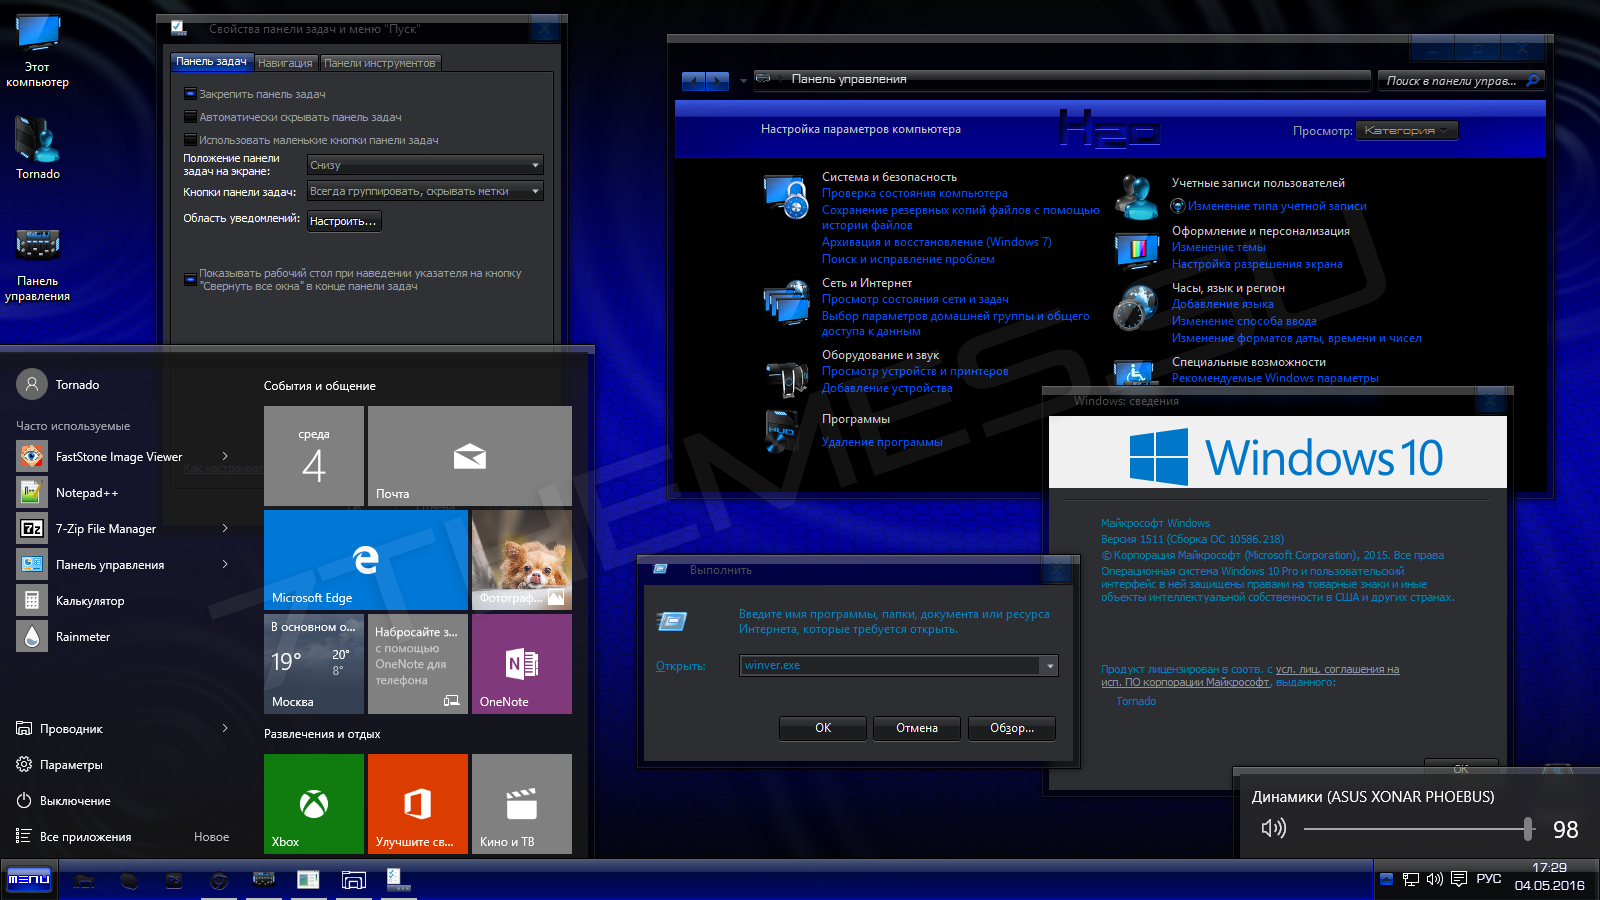Mute speakers via volume flyout speaker icon
The height and width of the screenshot is (900, 1600).
pos(1273,828)
